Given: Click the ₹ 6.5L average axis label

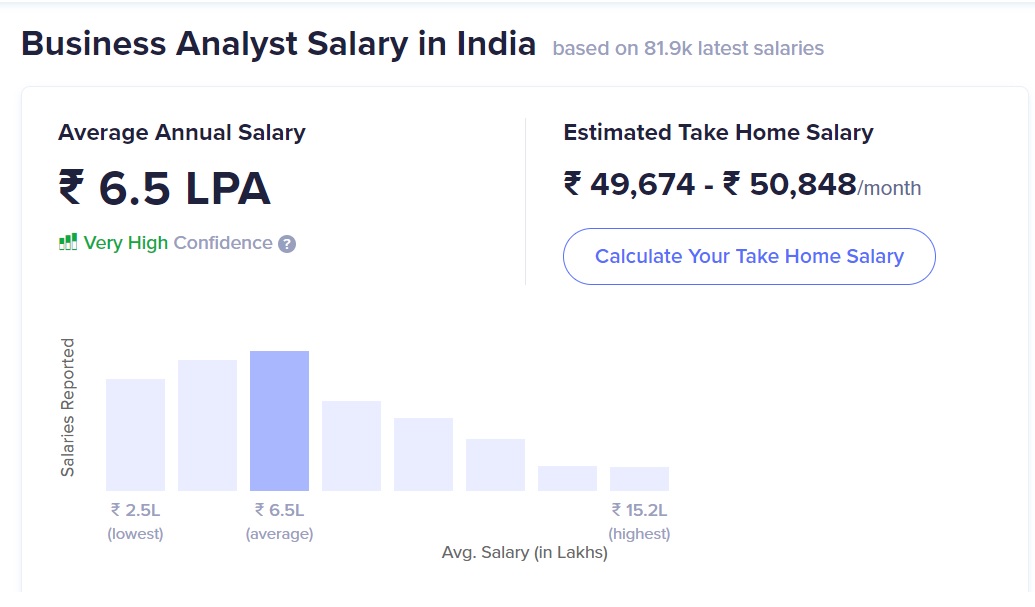Looking at the screenshot, I should 279,520.
